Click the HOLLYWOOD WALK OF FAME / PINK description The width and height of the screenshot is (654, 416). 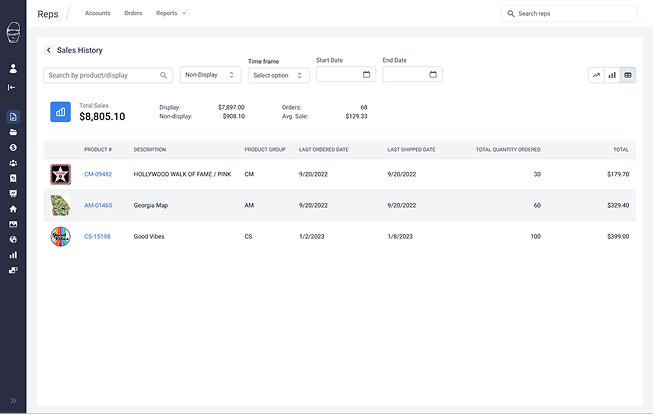click(182, 174)
